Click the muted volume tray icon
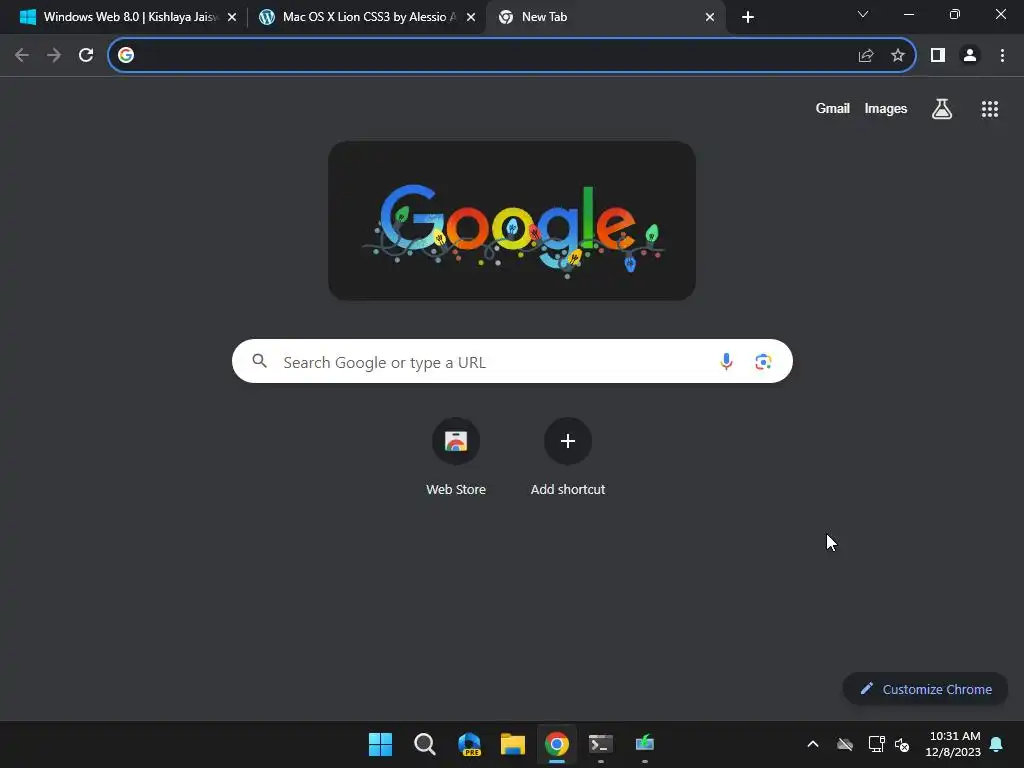Screen dimensions: 1024x768 click(902, 744)
